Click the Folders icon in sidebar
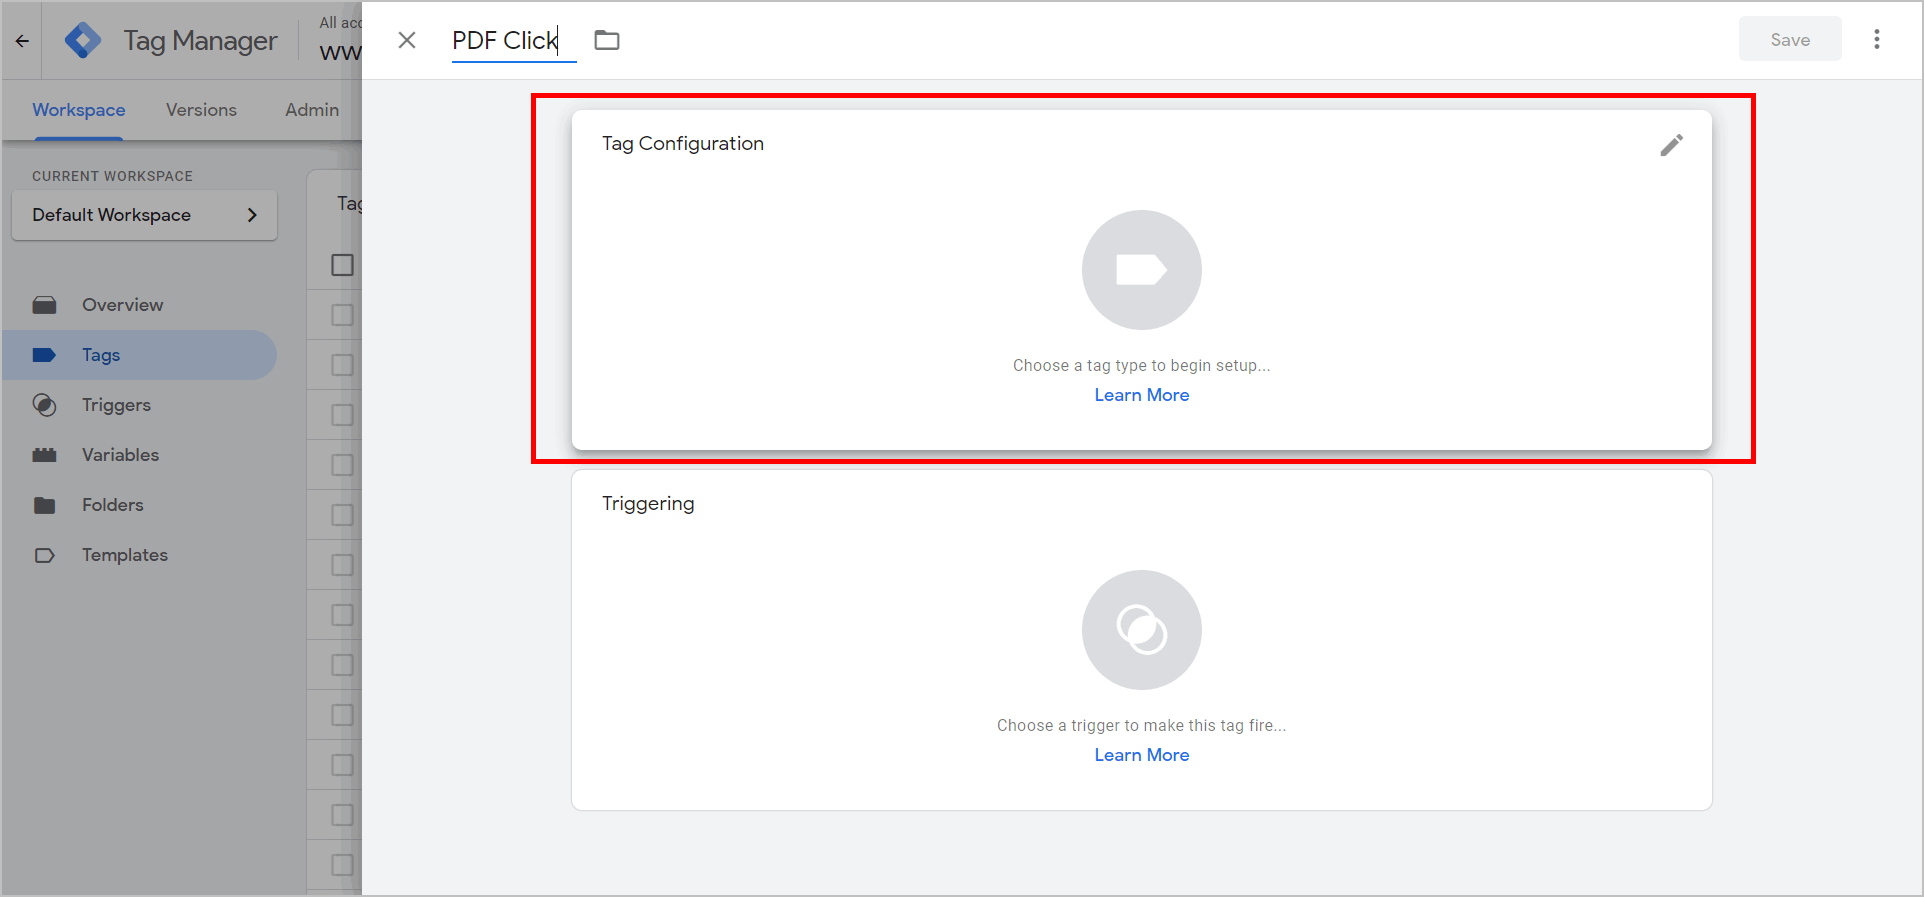The width and height of the screenshot is (1924, 897). click(x=44, y=505)
